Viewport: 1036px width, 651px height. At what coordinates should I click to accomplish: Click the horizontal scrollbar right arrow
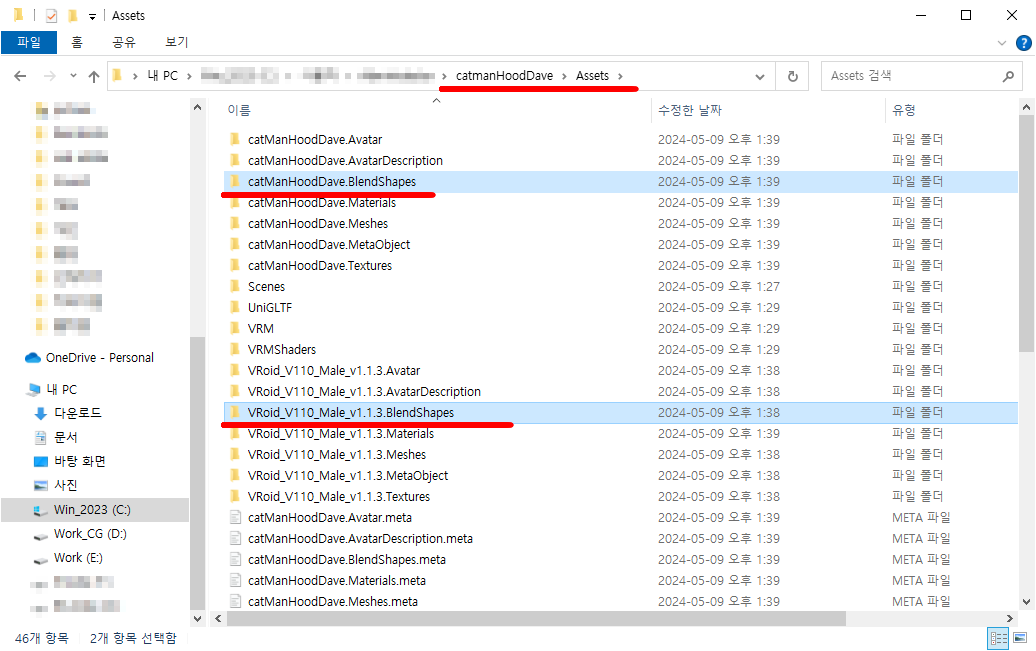click(x=1009, y=619)
